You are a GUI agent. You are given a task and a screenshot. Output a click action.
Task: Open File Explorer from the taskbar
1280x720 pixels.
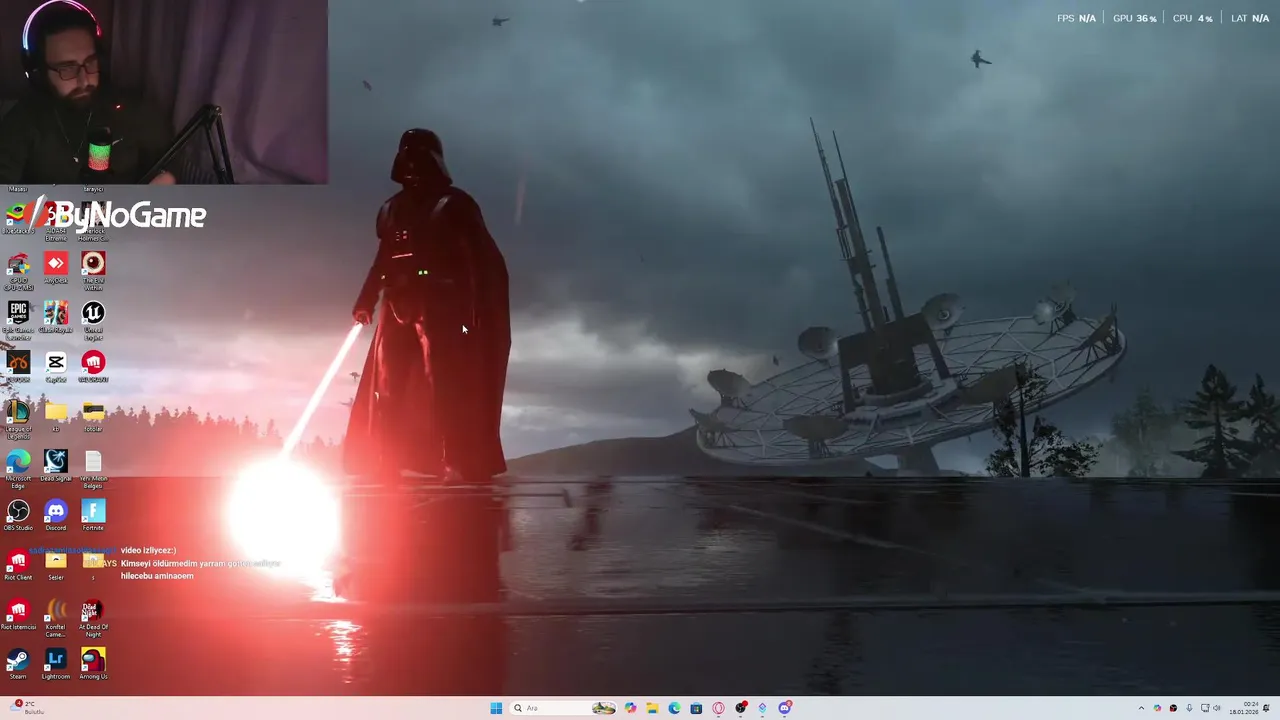[652, 708]
